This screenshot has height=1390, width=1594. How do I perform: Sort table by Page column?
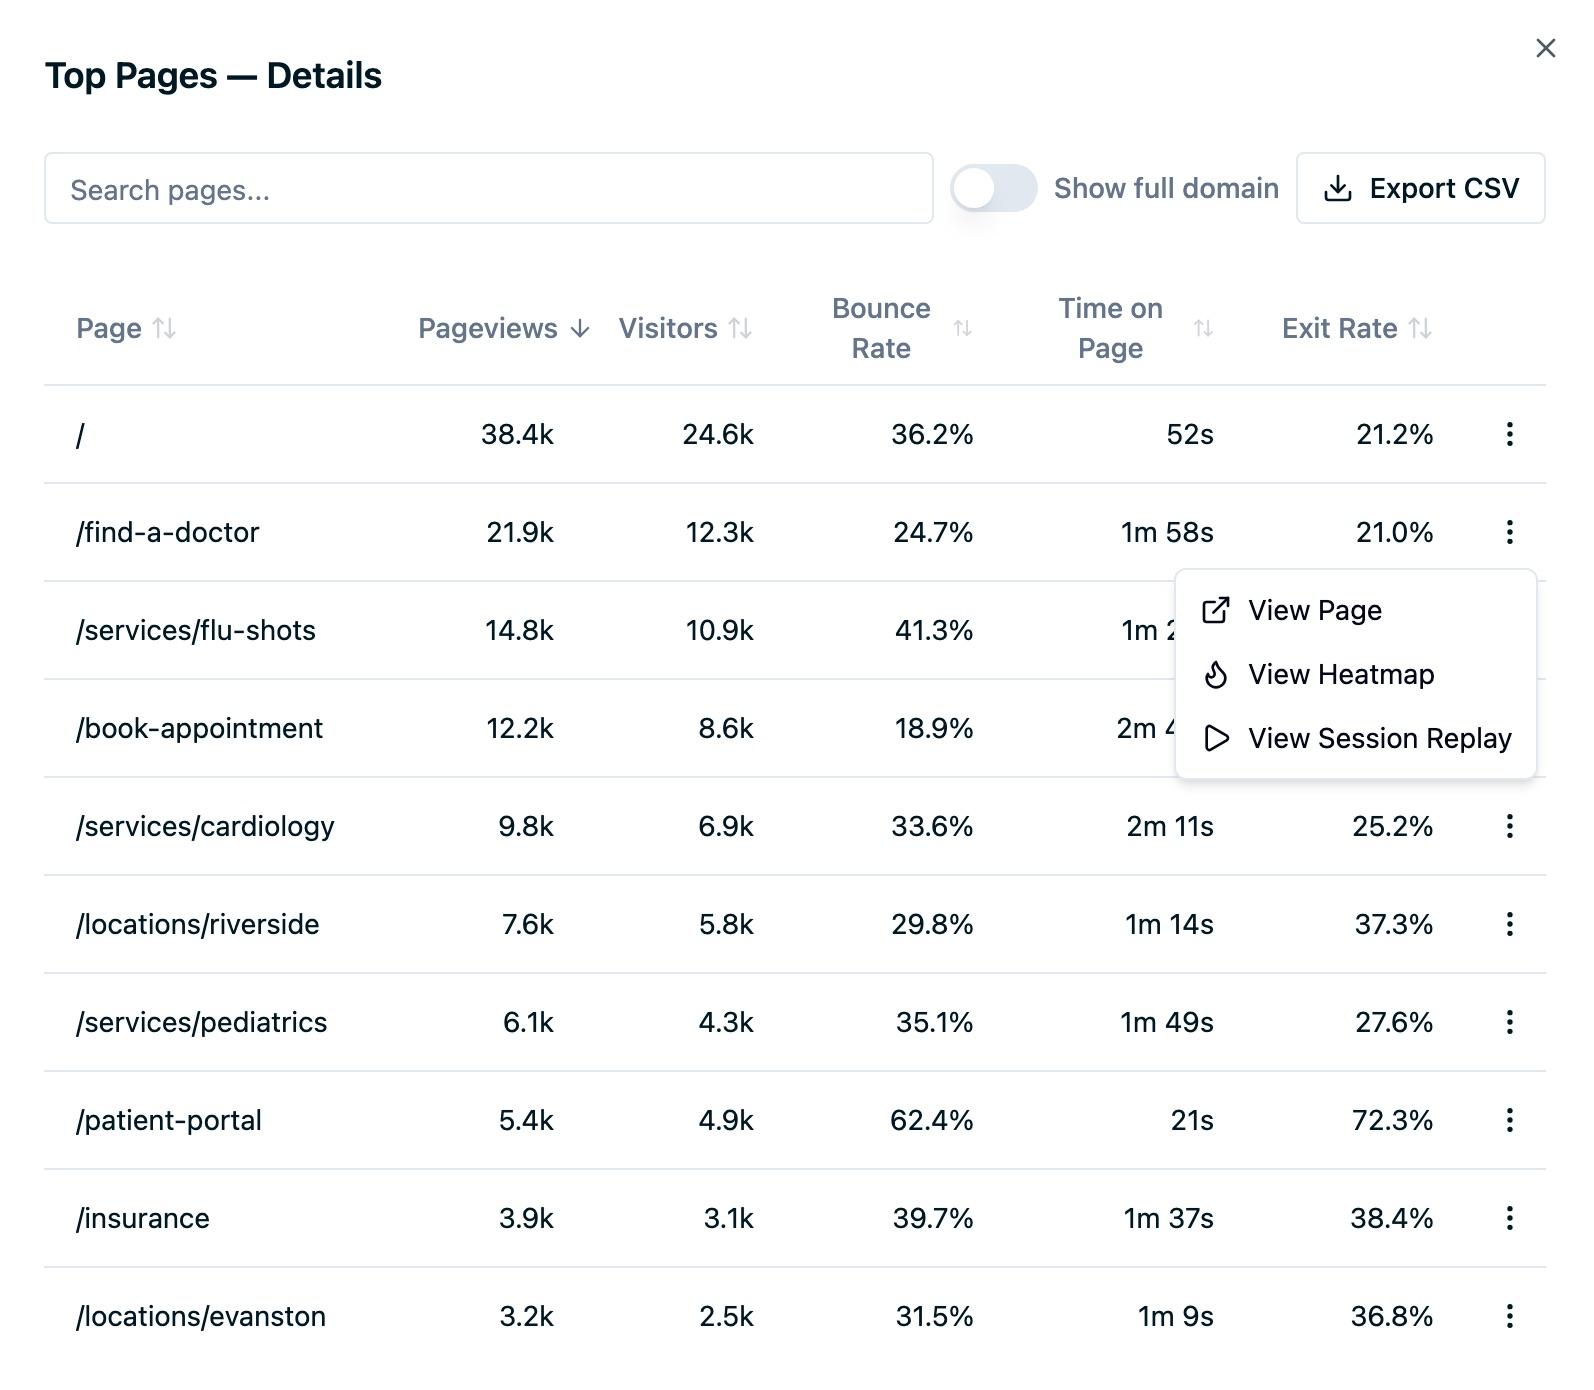click(x=126, y=328)
